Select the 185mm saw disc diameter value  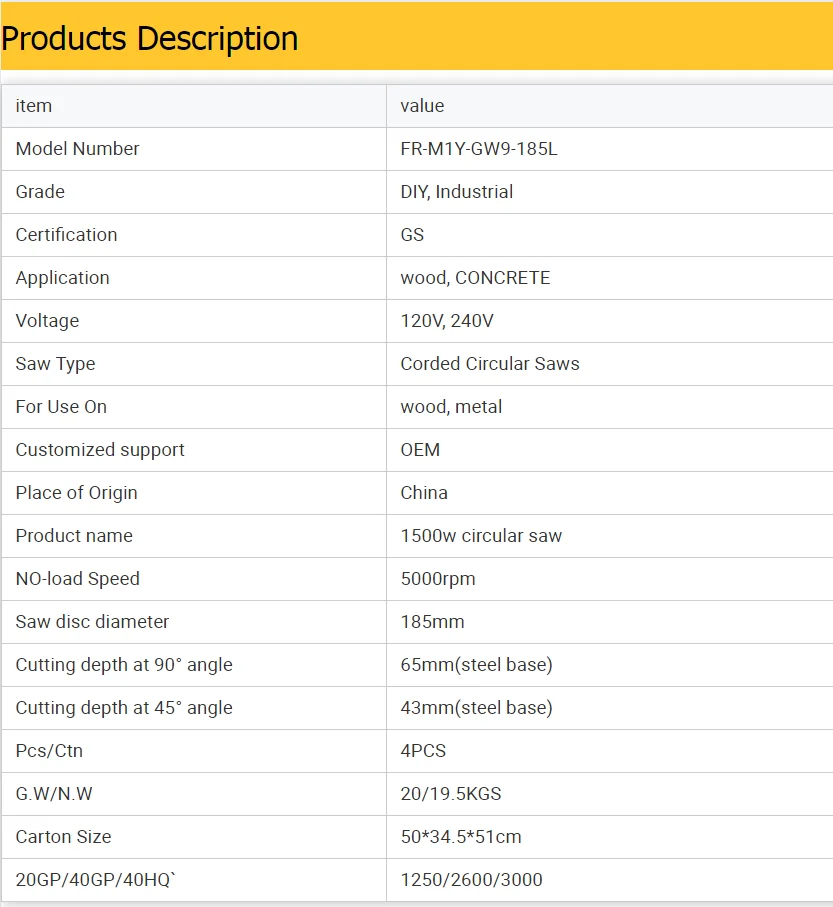(432, 622)
